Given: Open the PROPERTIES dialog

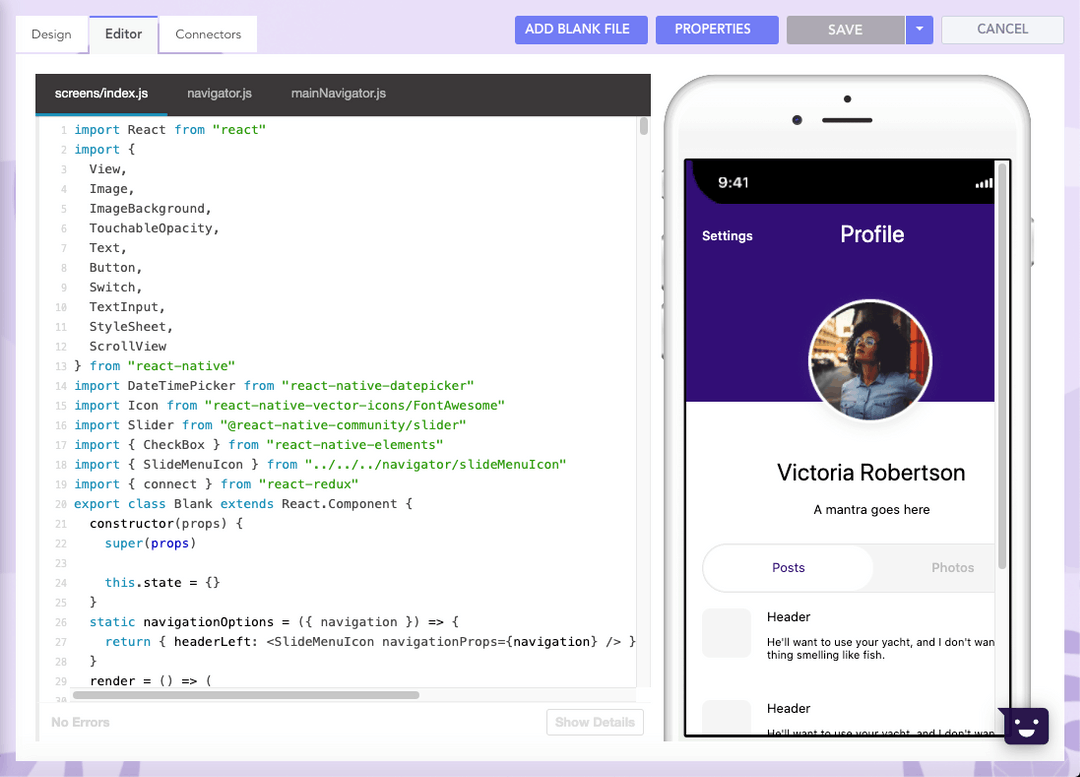Looking at the screenshot, I should point(716,29).
